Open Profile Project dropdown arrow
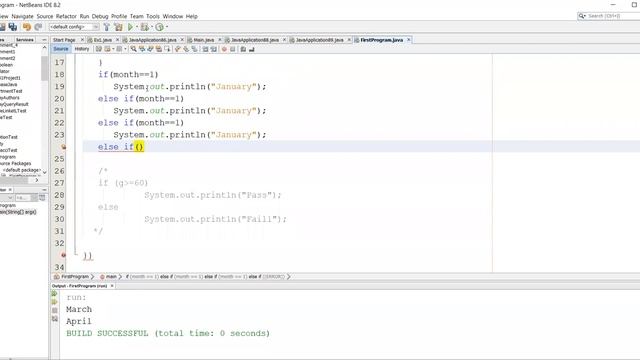The width and height of the screenshot is (640, 360). tap(167, 27)
